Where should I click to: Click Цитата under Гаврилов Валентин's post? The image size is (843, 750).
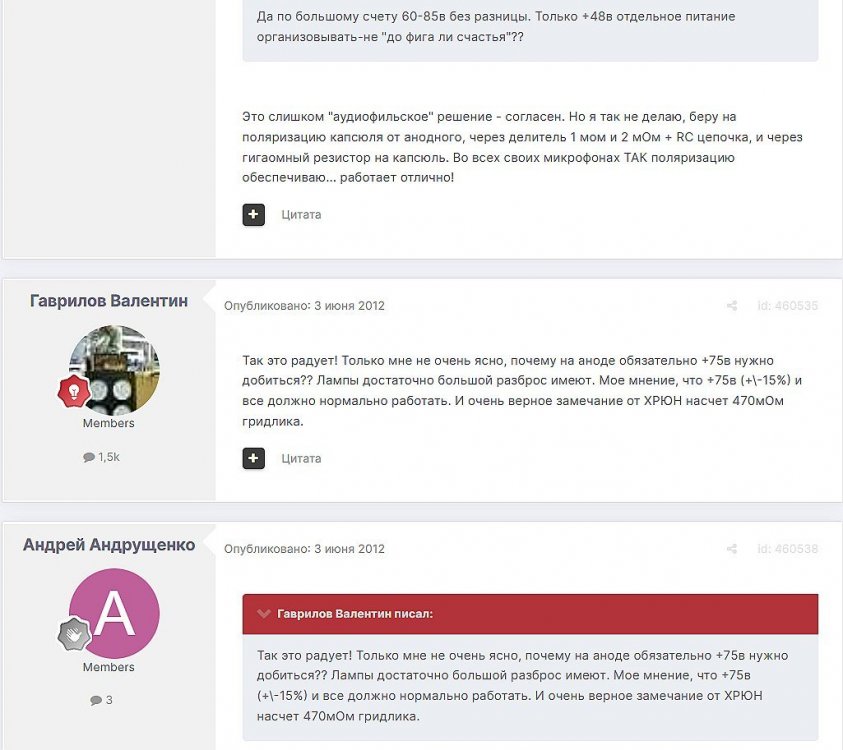coord(301,459)
